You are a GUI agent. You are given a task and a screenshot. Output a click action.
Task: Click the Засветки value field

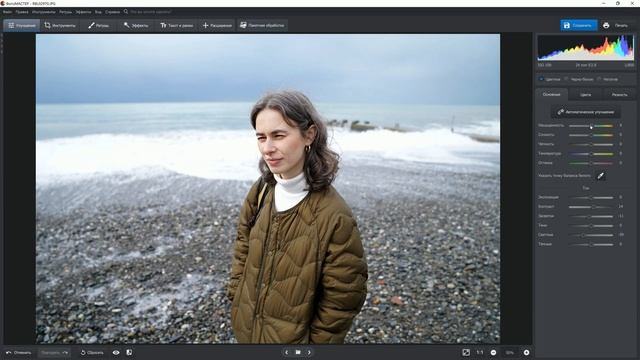tap(621, 216)
